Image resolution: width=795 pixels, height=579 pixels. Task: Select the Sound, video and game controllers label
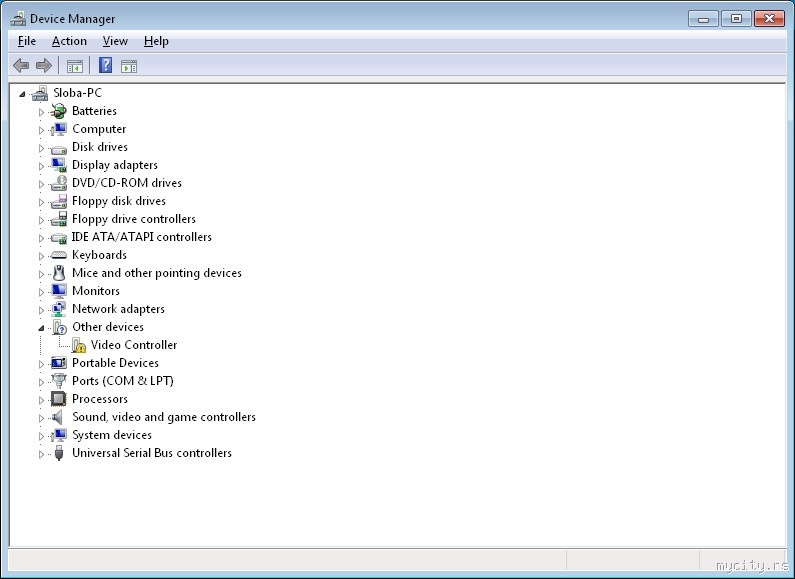[164, 417]
